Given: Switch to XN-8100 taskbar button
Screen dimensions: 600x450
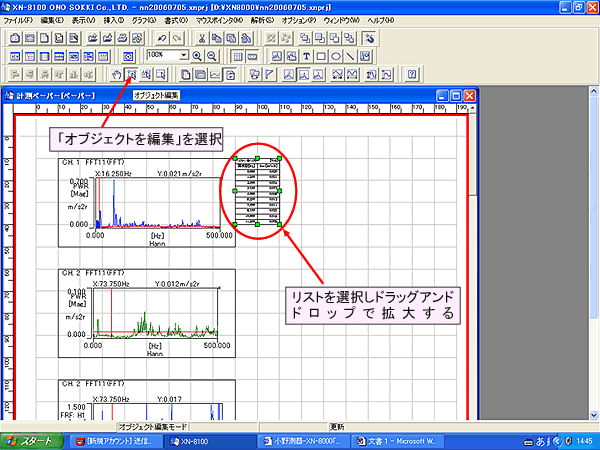Looking at the screenshot, I should 210,442.
